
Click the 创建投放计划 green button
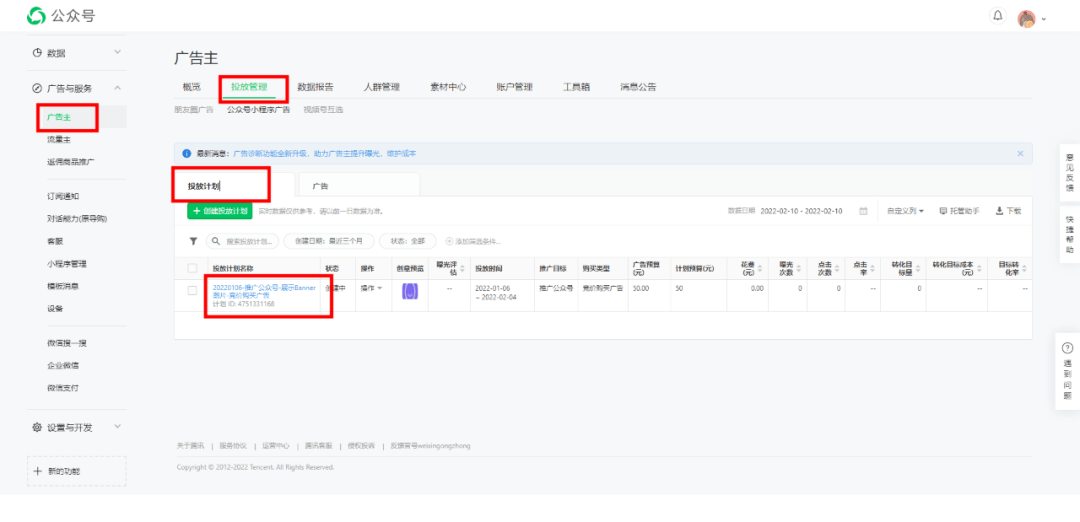[220, 211]
